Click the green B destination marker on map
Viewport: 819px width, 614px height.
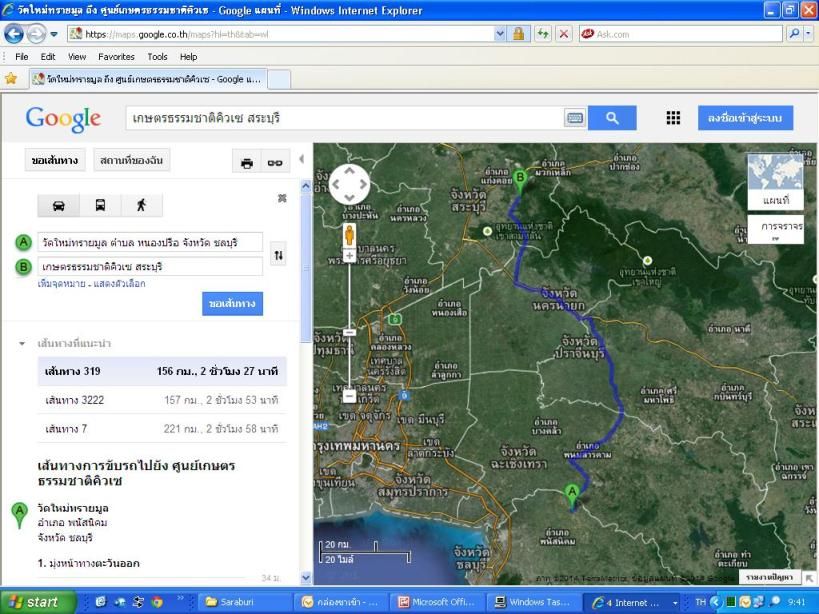point(520,181)
